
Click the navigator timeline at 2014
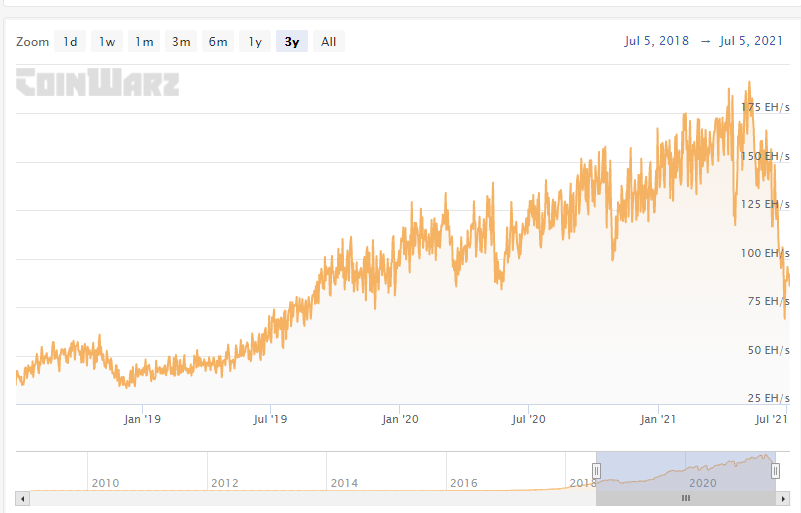tap(344, 483)
